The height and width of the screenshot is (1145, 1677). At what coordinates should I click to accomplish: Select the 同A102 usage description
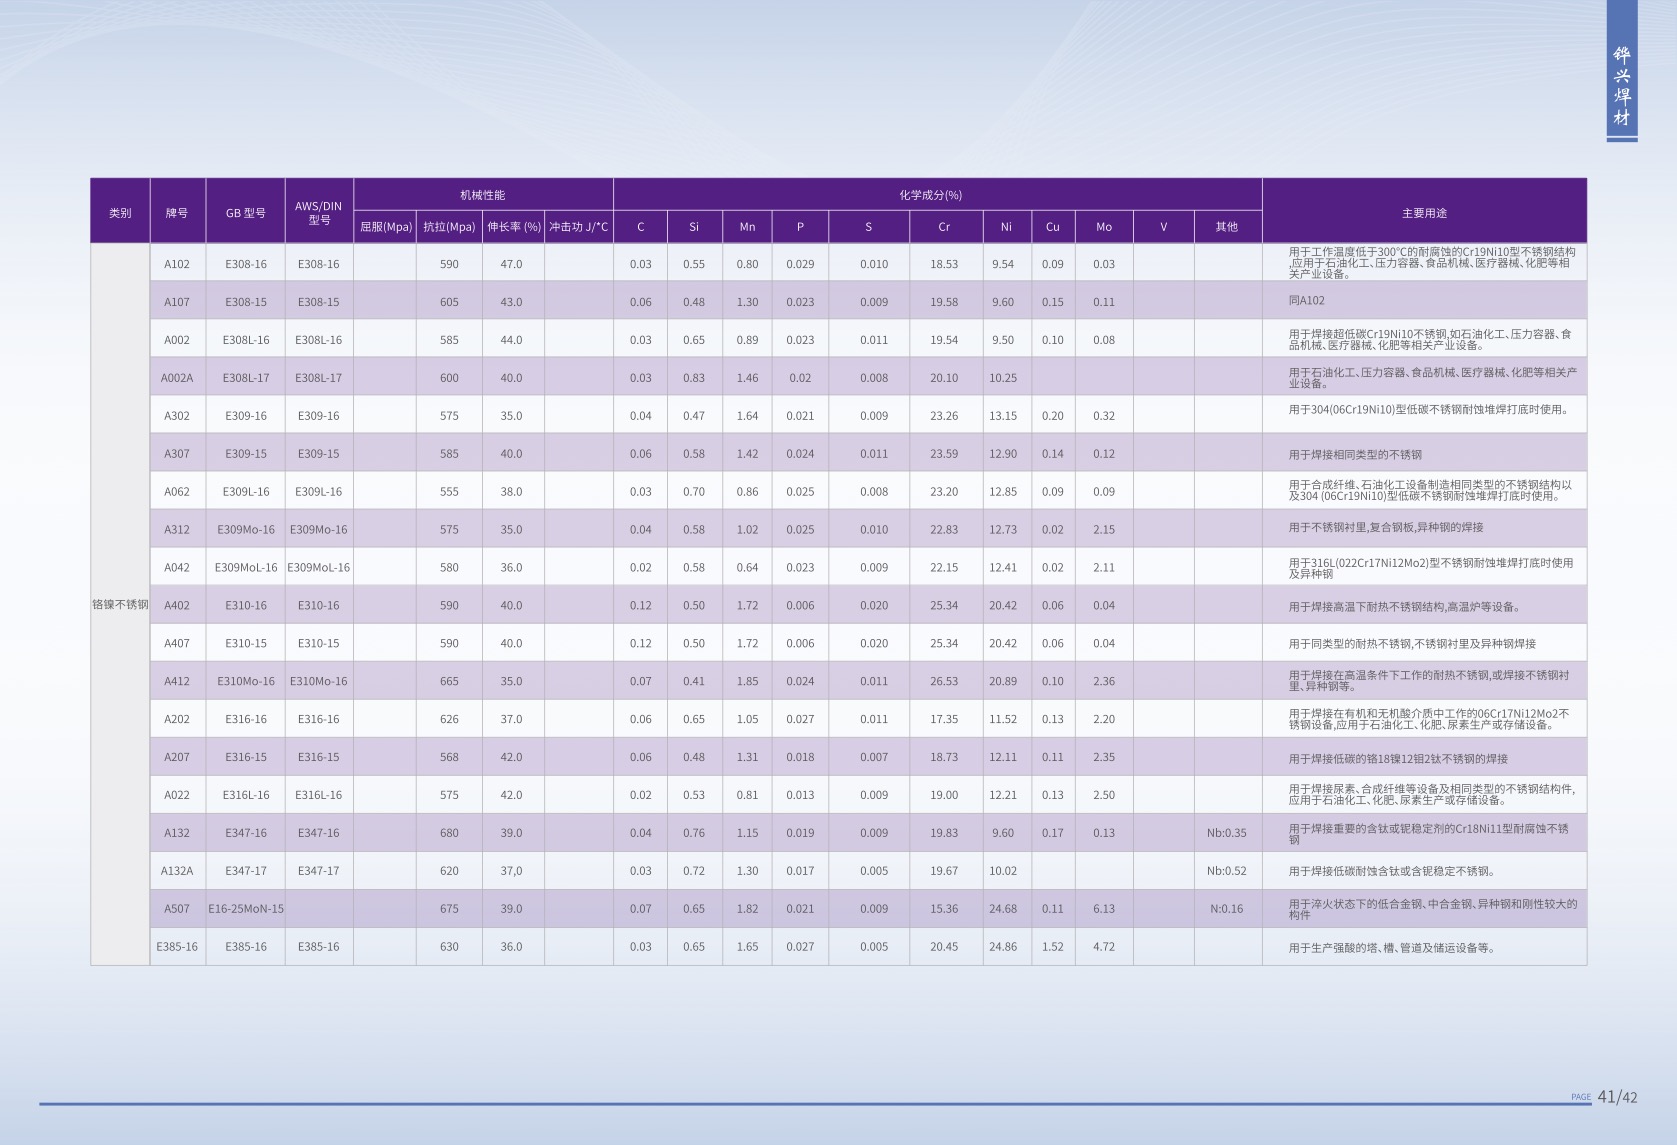click(1306, 301)
